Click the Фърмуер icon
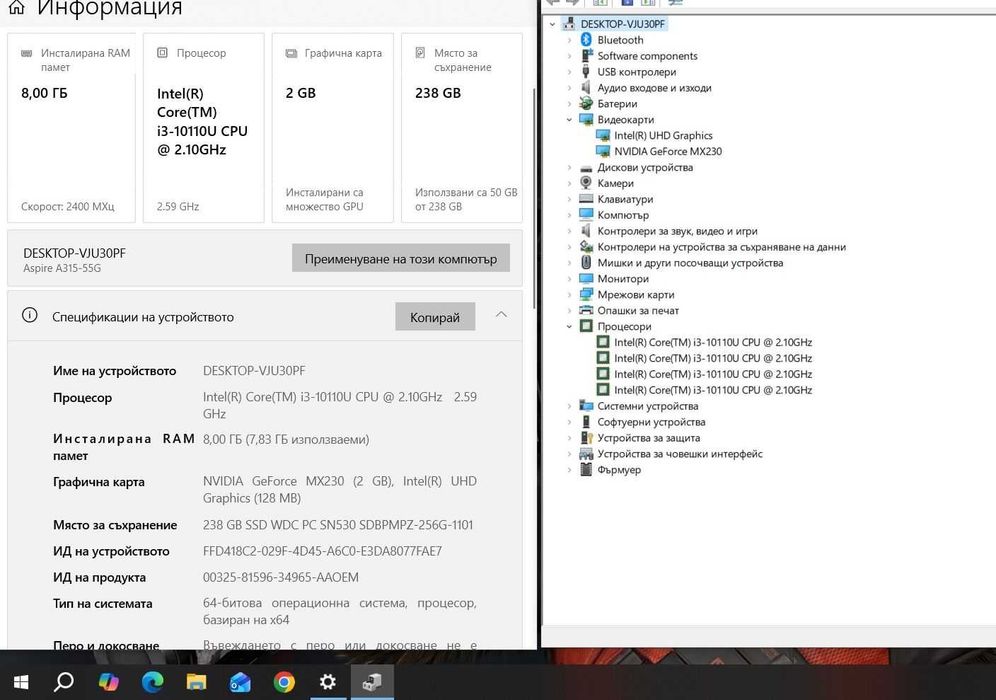The image size is (996, 700). point(586,469)
